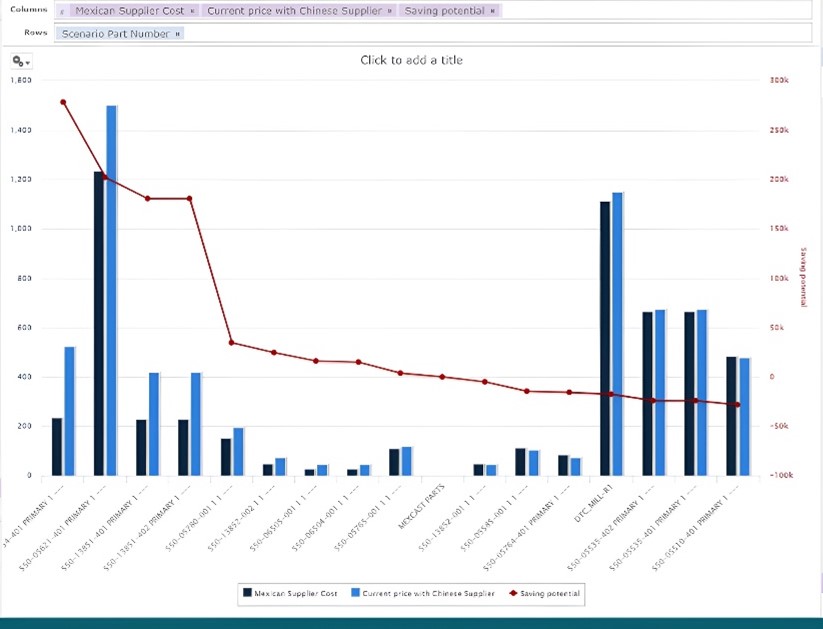Image resolution: width=823 pixels, height=629 pixels.
Task: Toggle Mexican Supplier Cost visibility in legend
Action: tap(293, 593)
